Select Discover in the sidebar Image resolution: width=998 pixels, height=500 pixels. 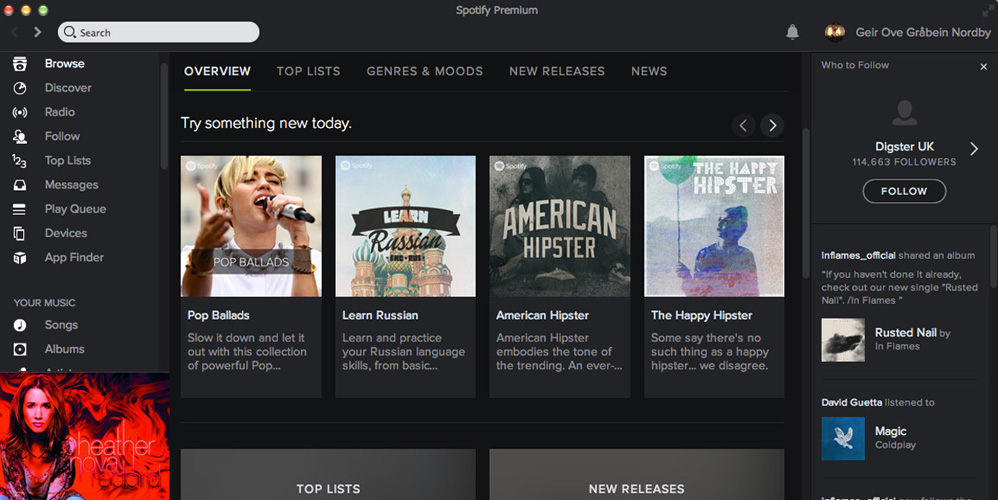(x=67, y=88)
